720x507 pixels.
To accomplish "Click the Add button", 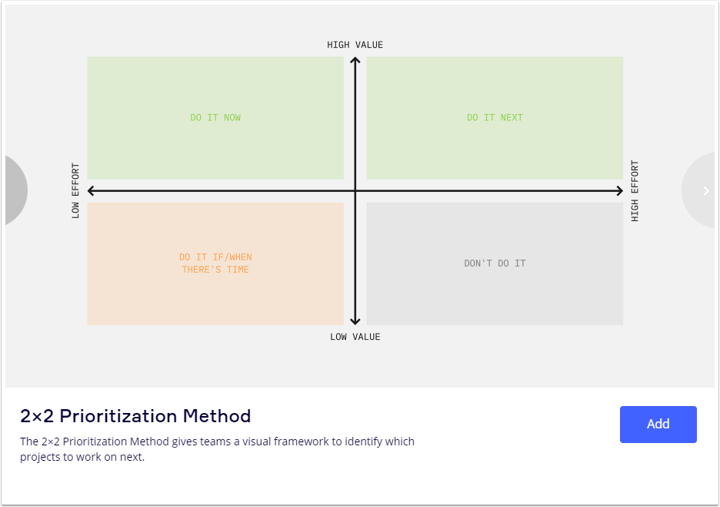I will pyautogui.click(x=658, y=424).
